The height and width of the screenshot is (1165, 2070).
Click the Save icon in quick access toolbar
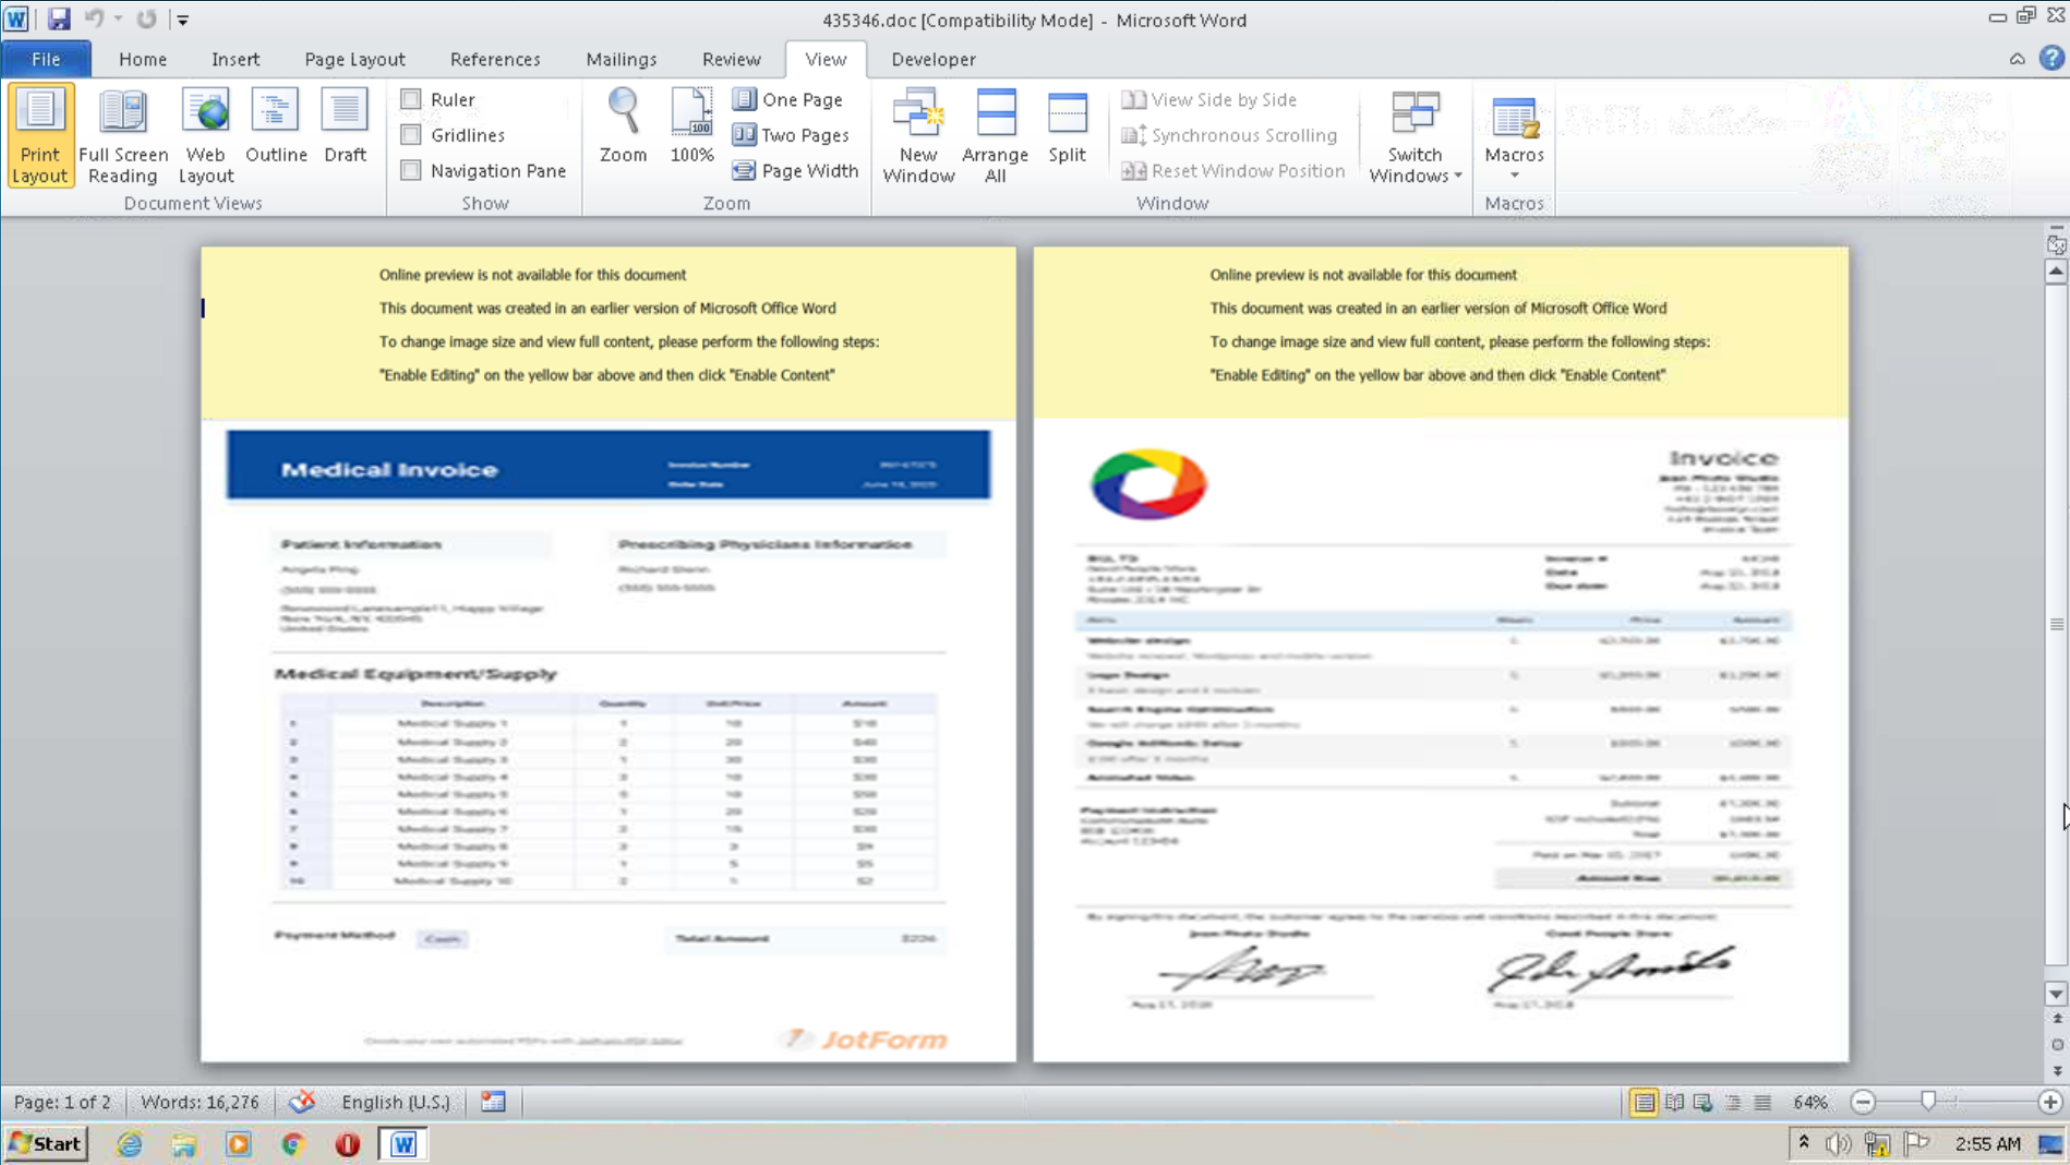(59, 19)
